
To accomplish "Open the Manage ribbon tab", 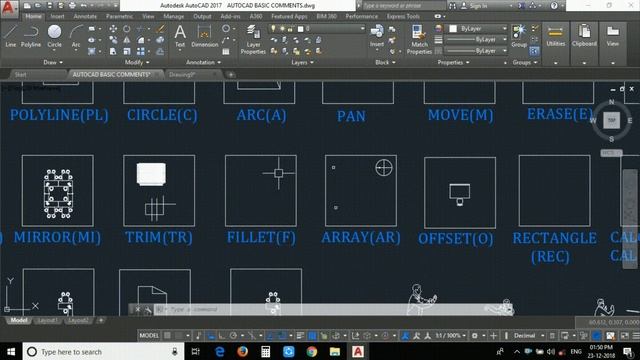I will 173,16.
